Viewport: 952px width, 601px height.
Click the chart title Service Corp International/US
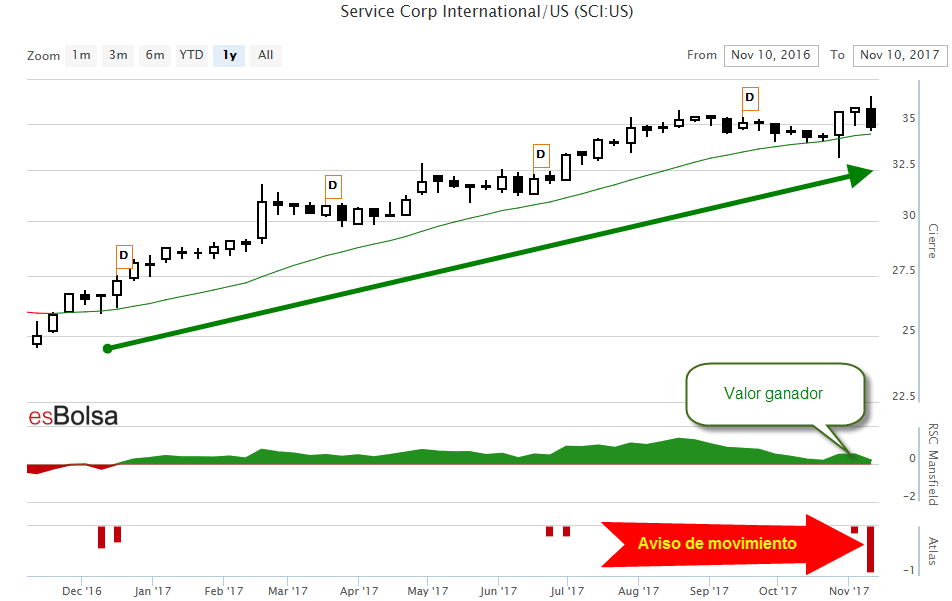click(x=486, y=12)
